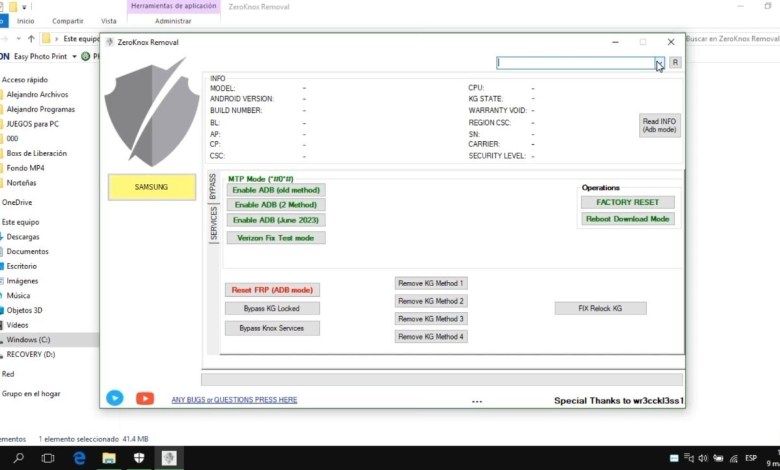Click Remove KG Method 2

click(x=431, y=301)
